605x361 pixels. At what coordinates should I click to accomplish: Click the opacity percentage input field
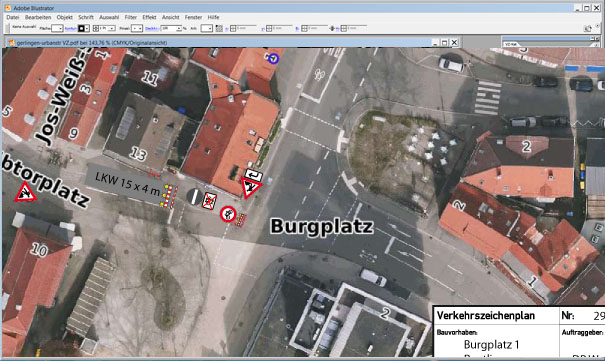tap(168, 29)
